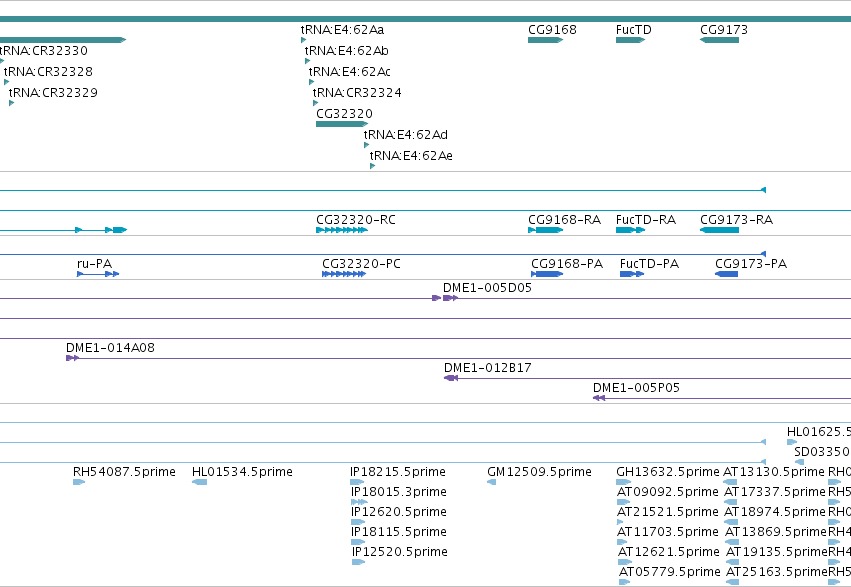The image size is (851, 587).
Task: Click tRNA:E4:62Ad feature label
Action: click(x=406, y=135)
